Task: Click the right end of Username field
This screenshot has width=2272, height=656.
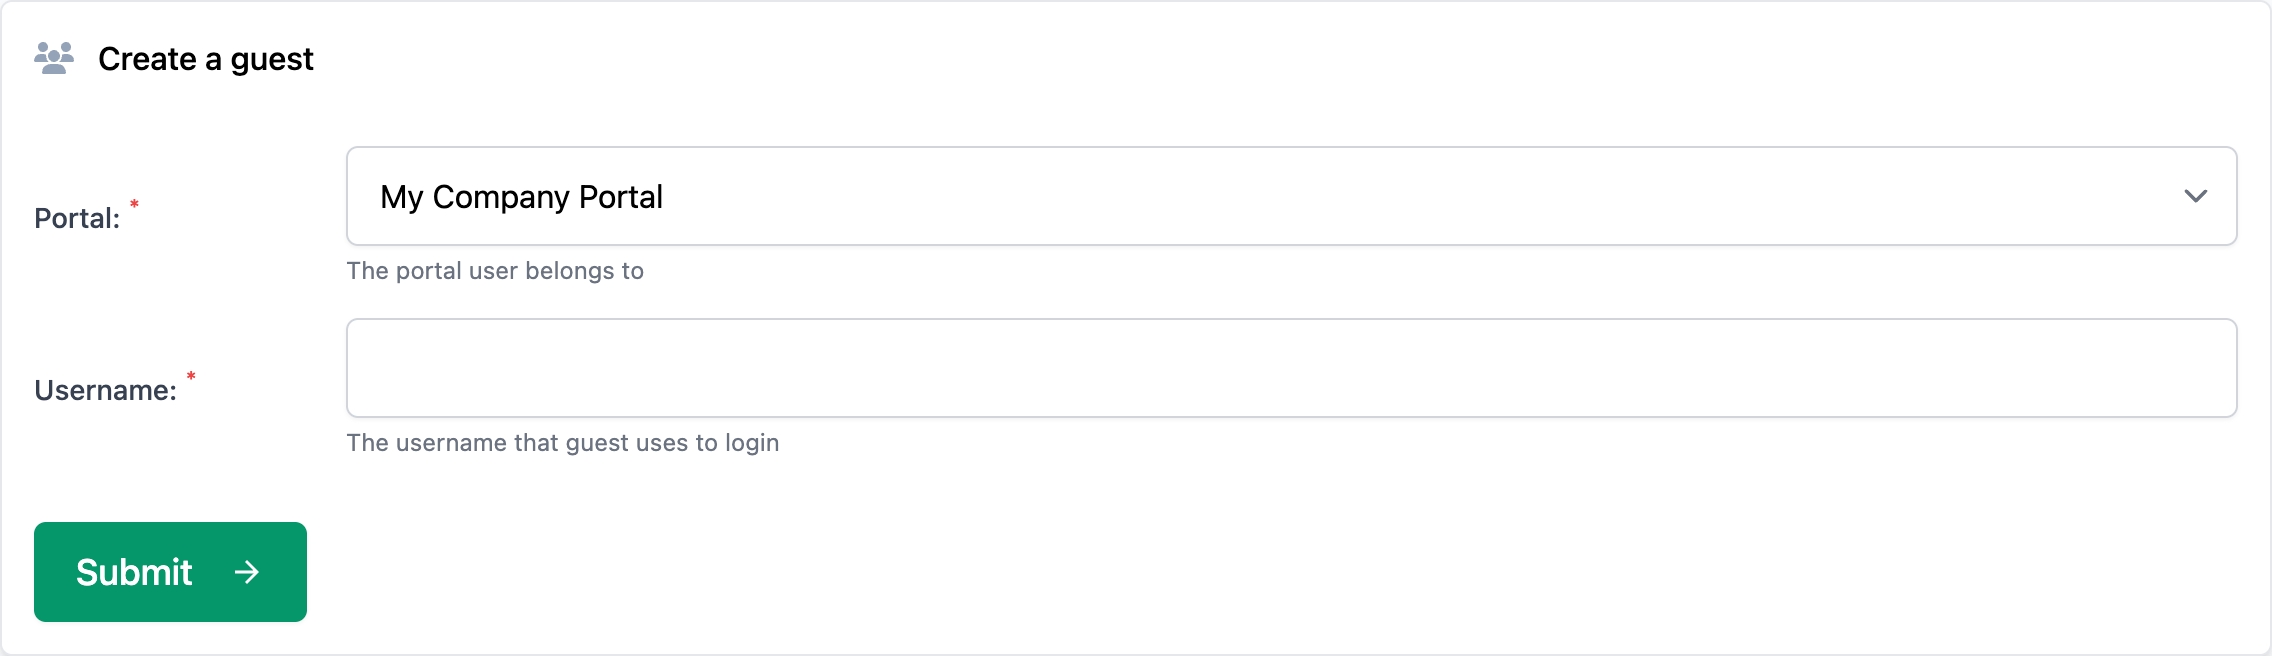Action: [2200, 368]
